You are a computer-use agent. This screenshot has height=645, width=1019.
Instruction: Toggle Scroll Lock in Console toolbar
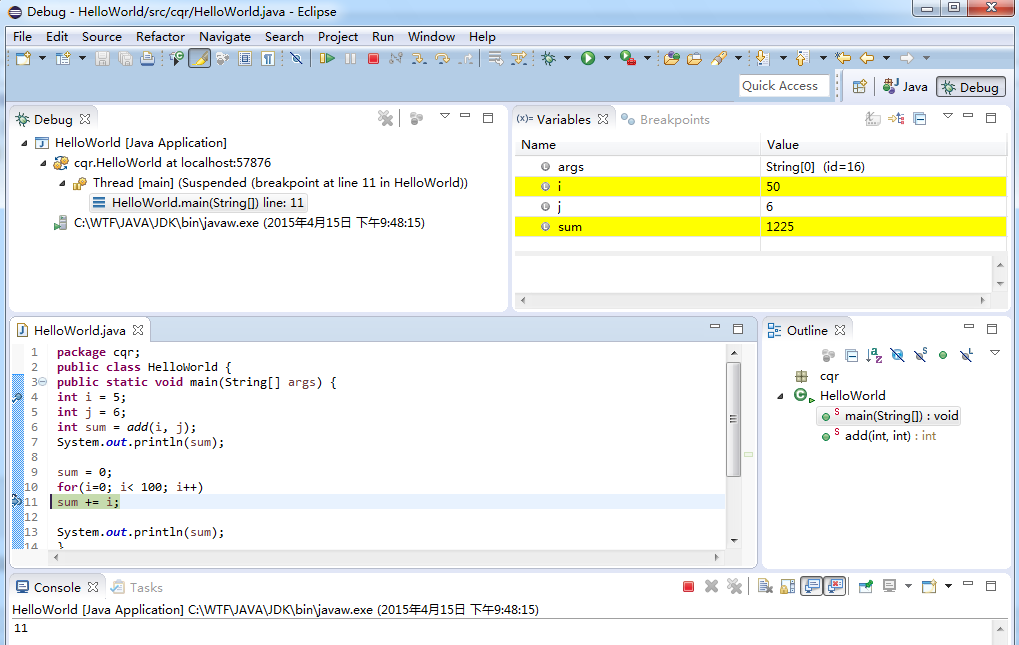click(x=788, y=587)
